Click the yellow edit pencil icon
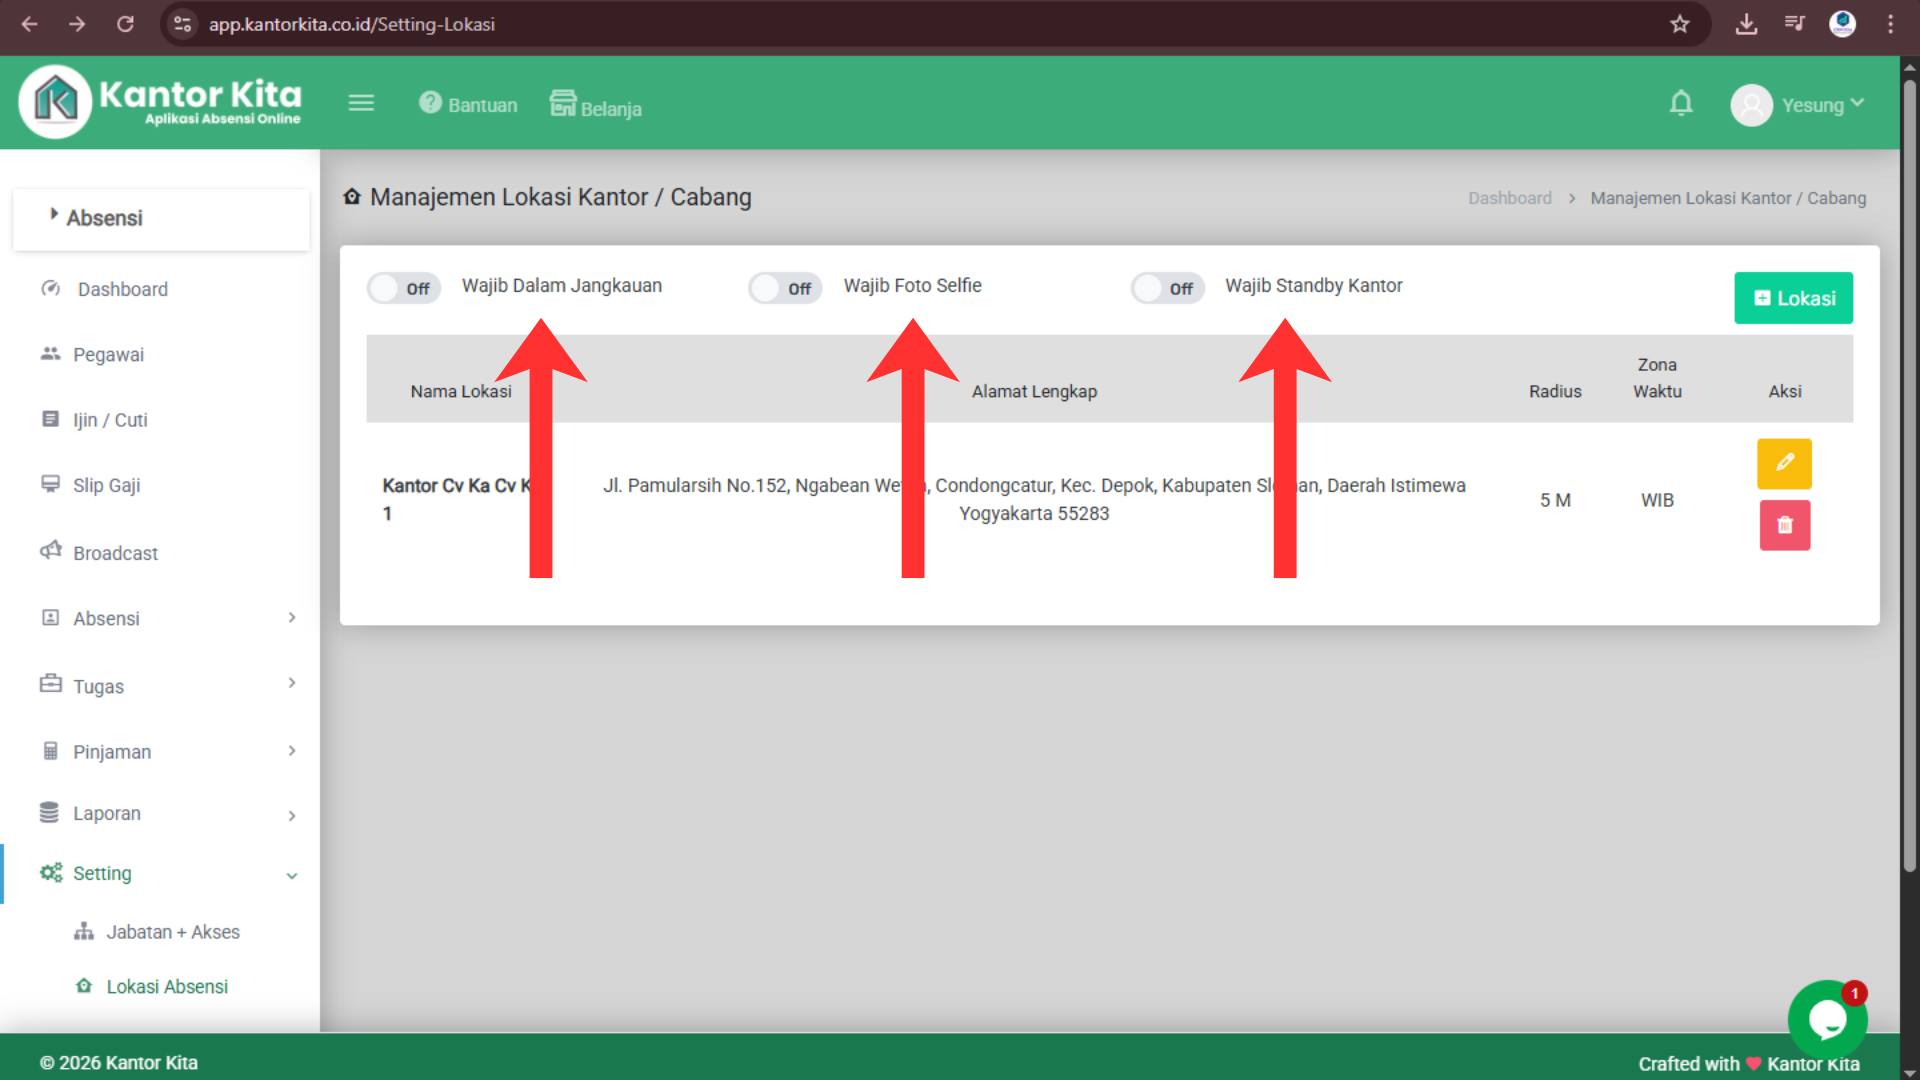The image size is (1920, 1080). (1784, 463)
